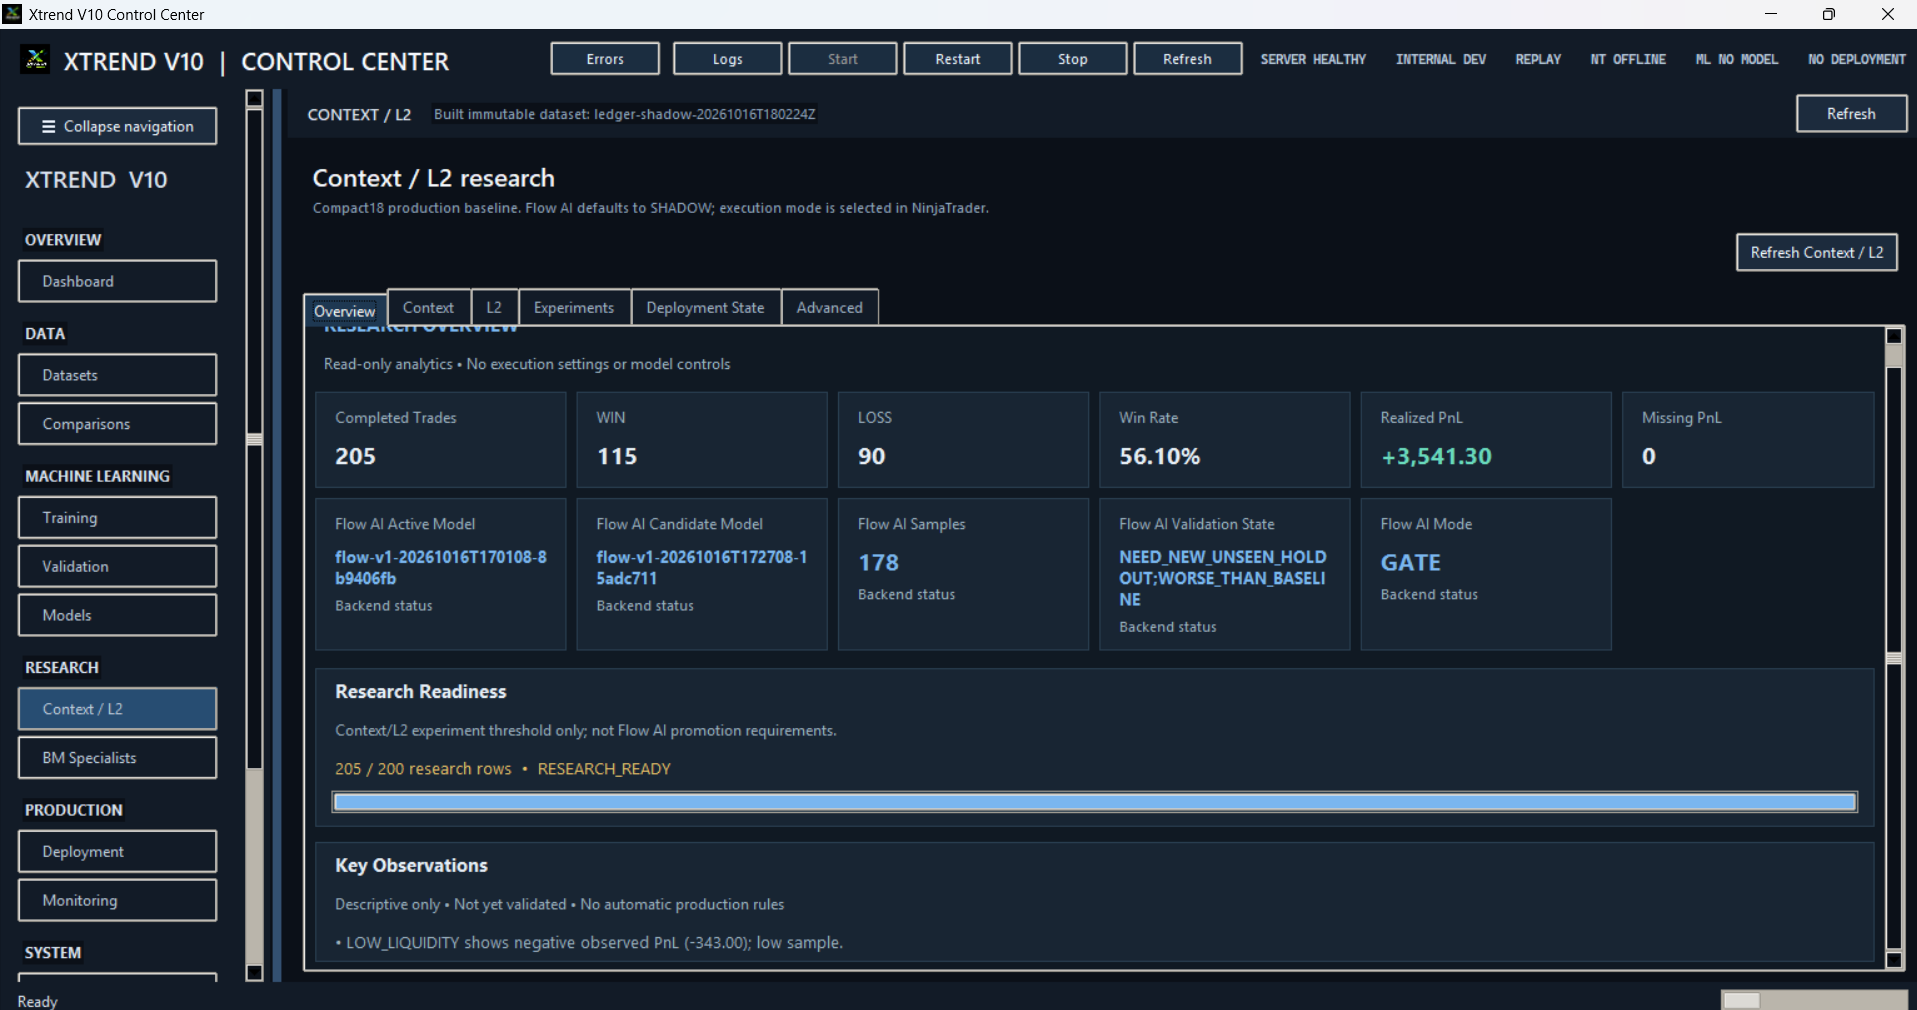
Task: Click the Realized PnL value +3,541.30
Action: (1436, 456)
